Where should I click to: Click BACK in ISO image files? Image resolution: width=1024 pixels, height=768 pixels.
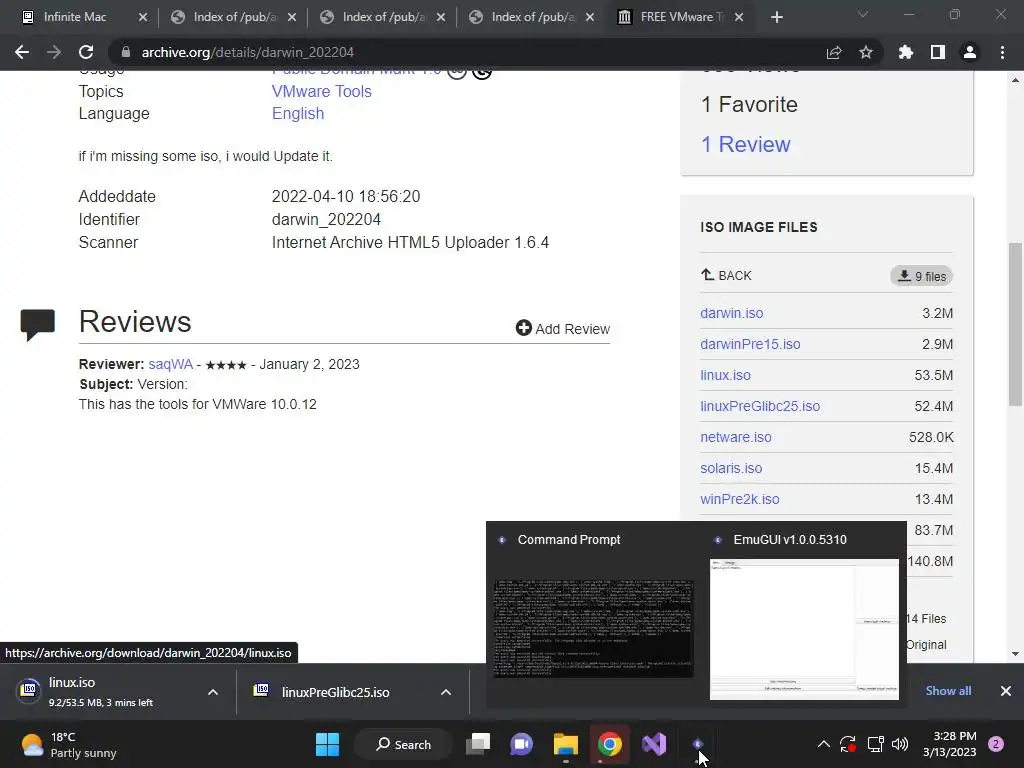726,276
